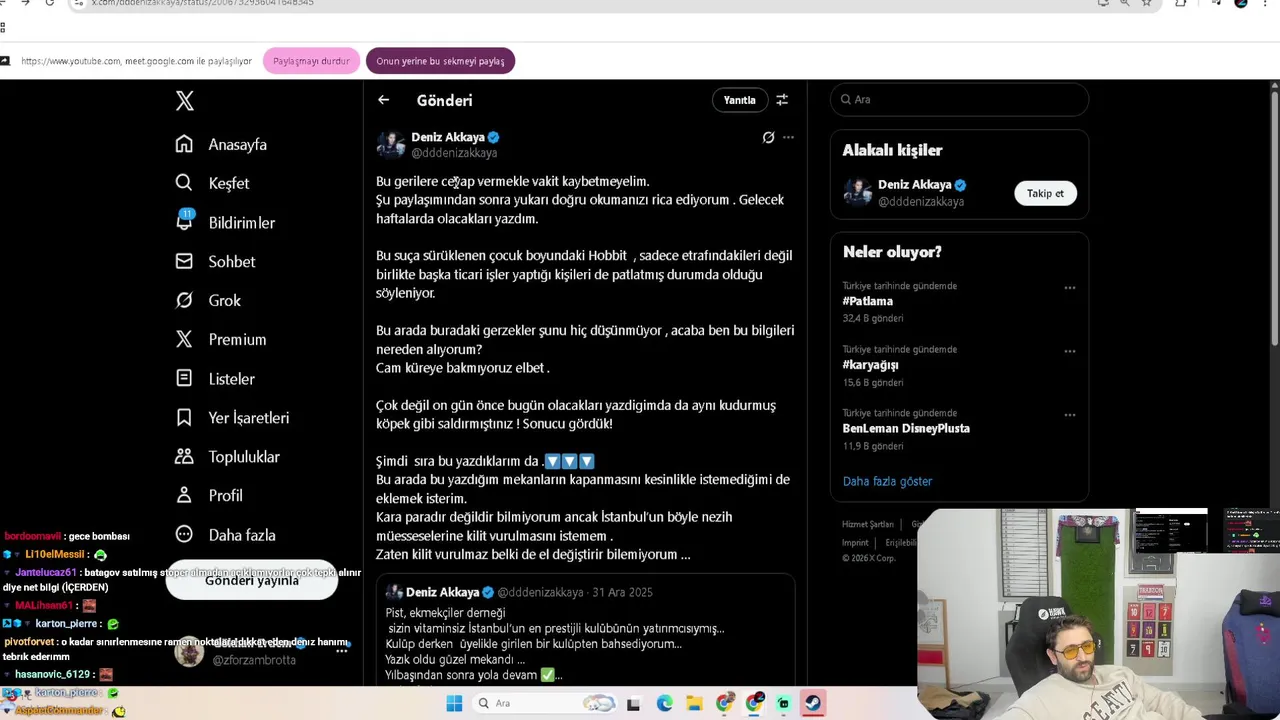Screen dimensions: 1280x720
Task: Open the Topluluklar menu label
Action: pos(244,456)
